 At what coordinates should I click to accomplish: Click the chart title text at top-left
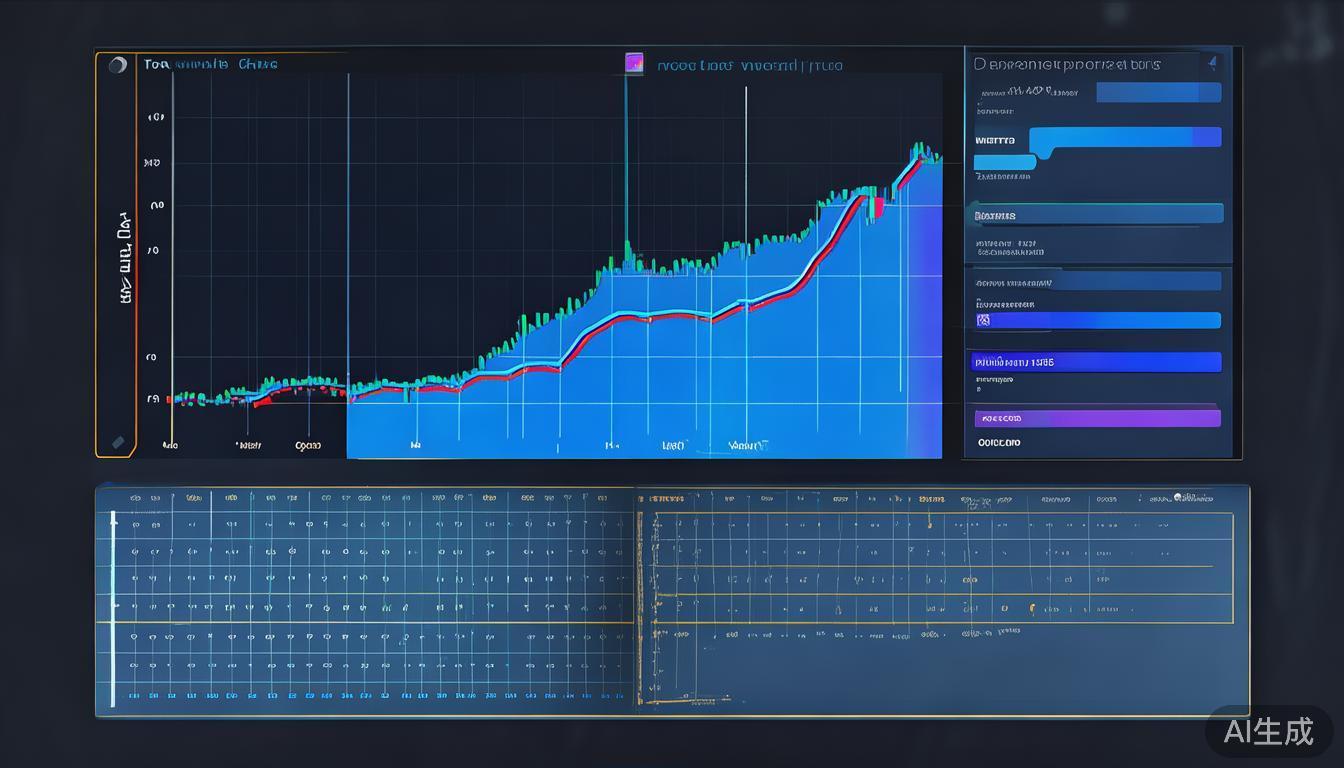point(211,65)
